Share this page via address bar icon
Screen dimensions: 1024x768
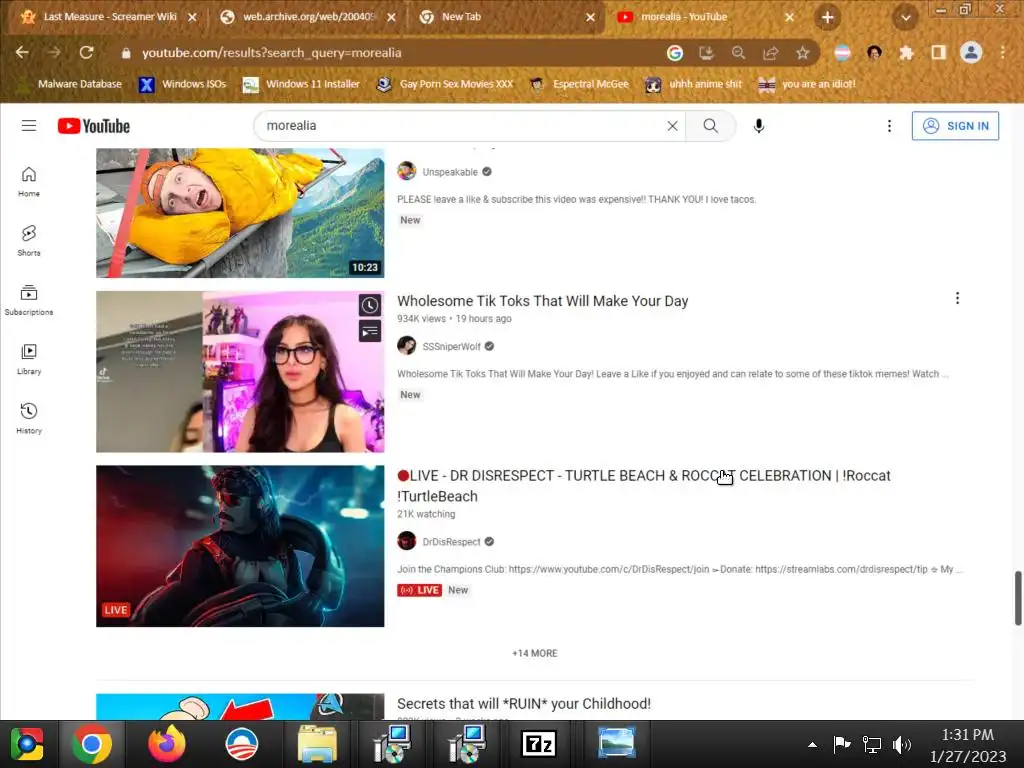[x=771, y=53]
